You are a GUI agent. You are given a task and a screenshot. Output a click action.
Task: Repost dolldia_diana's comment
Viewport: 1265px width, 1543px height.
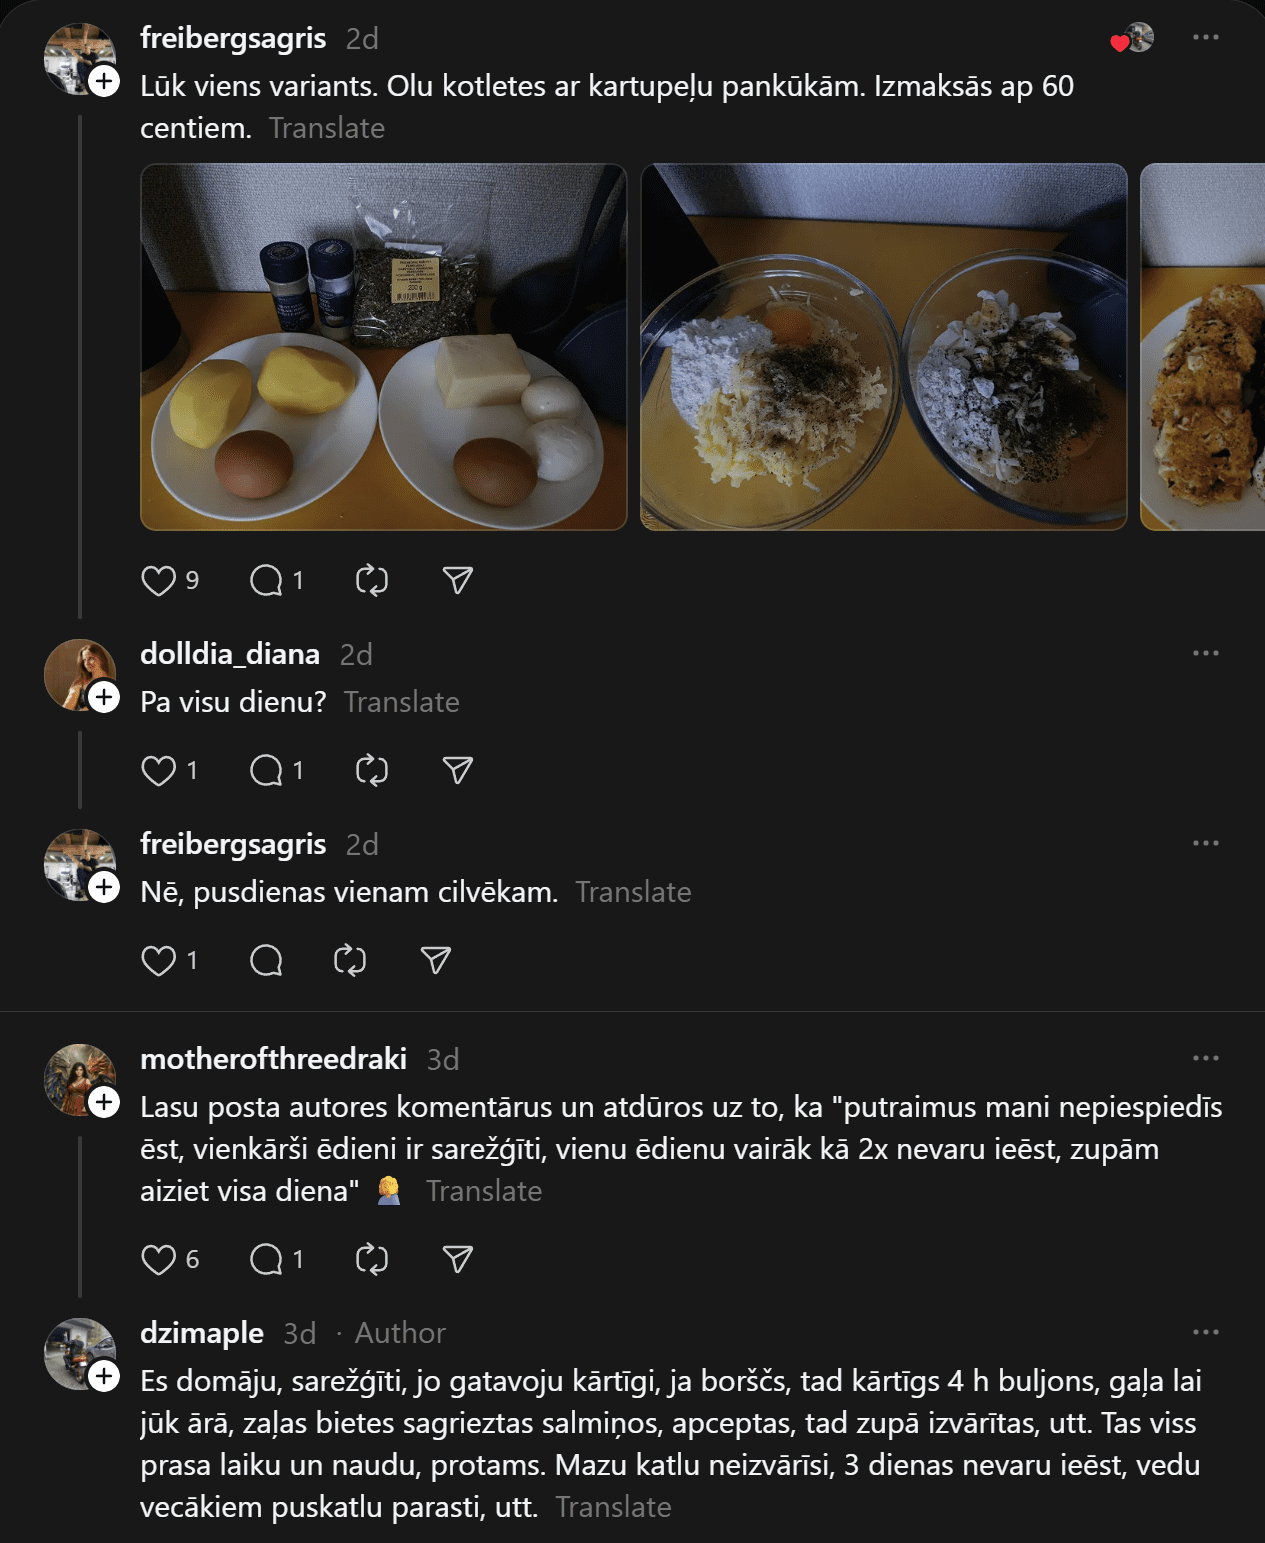(372, 771)
